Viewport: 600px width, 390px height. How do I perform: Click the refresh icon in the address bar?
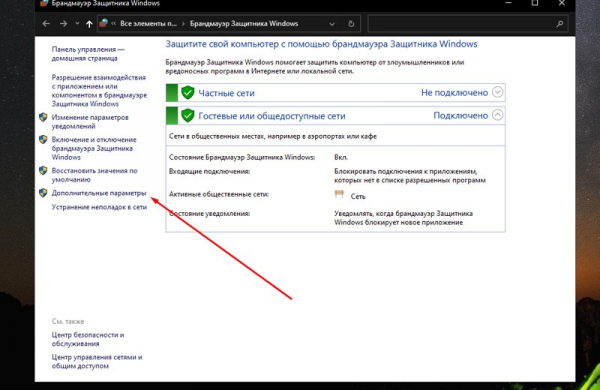click(x=351, y=24)
